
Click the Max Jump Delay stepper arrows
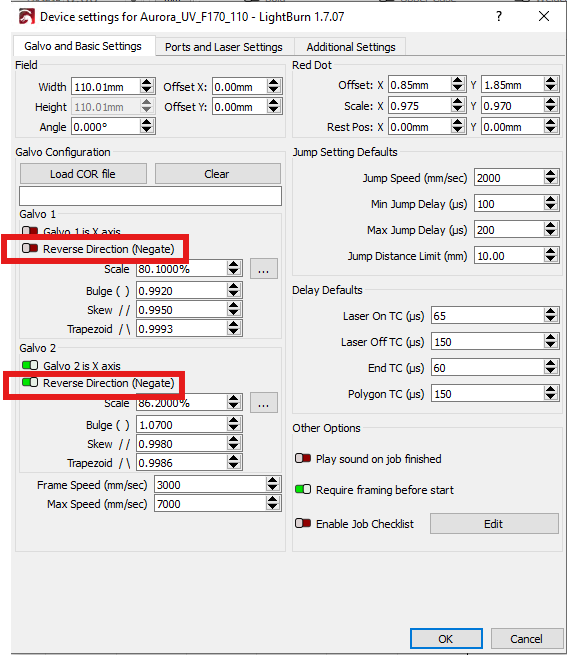[x=551, y=230]
